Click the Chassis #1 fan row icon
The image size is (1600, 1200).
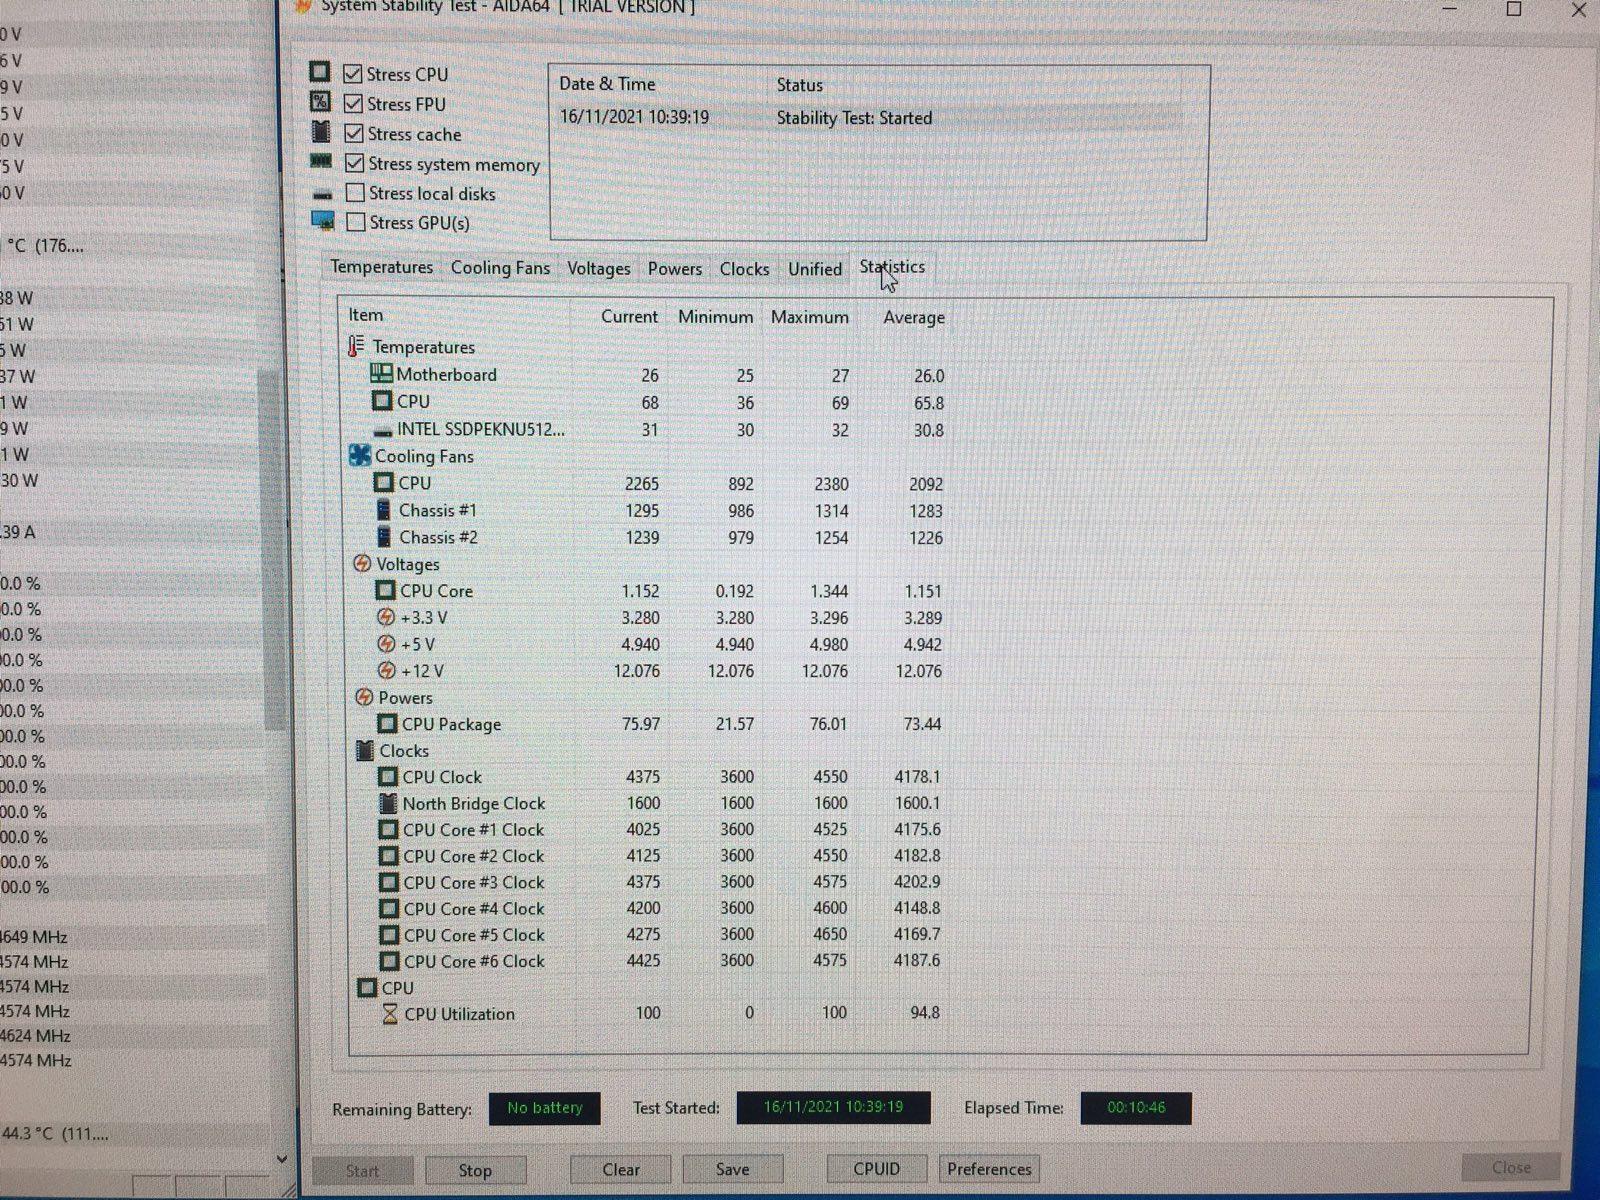point(384,510)
